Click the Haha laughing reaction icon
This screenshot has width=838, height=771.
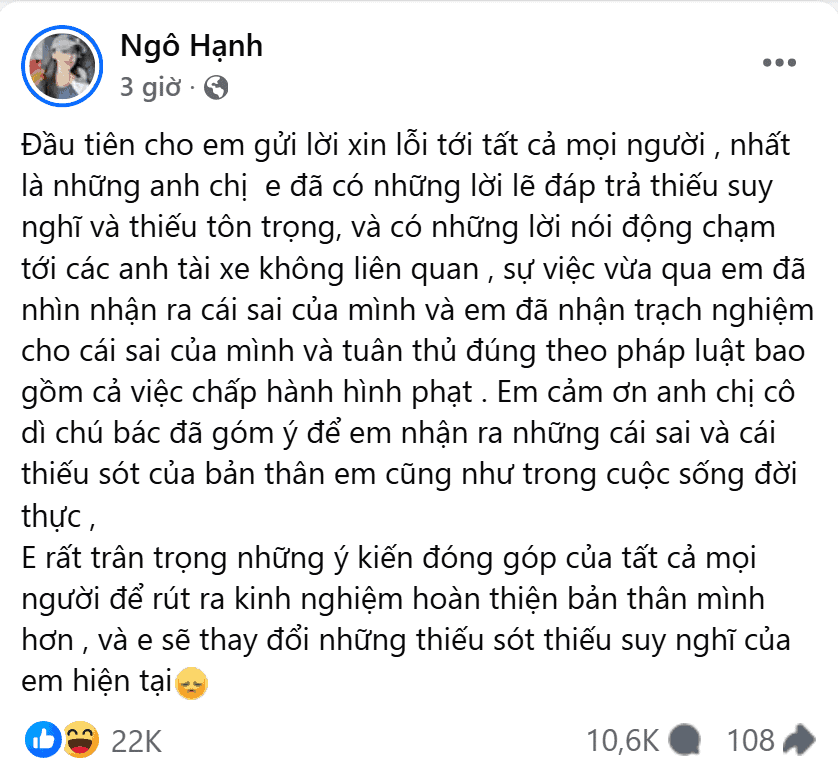point(78,741)
